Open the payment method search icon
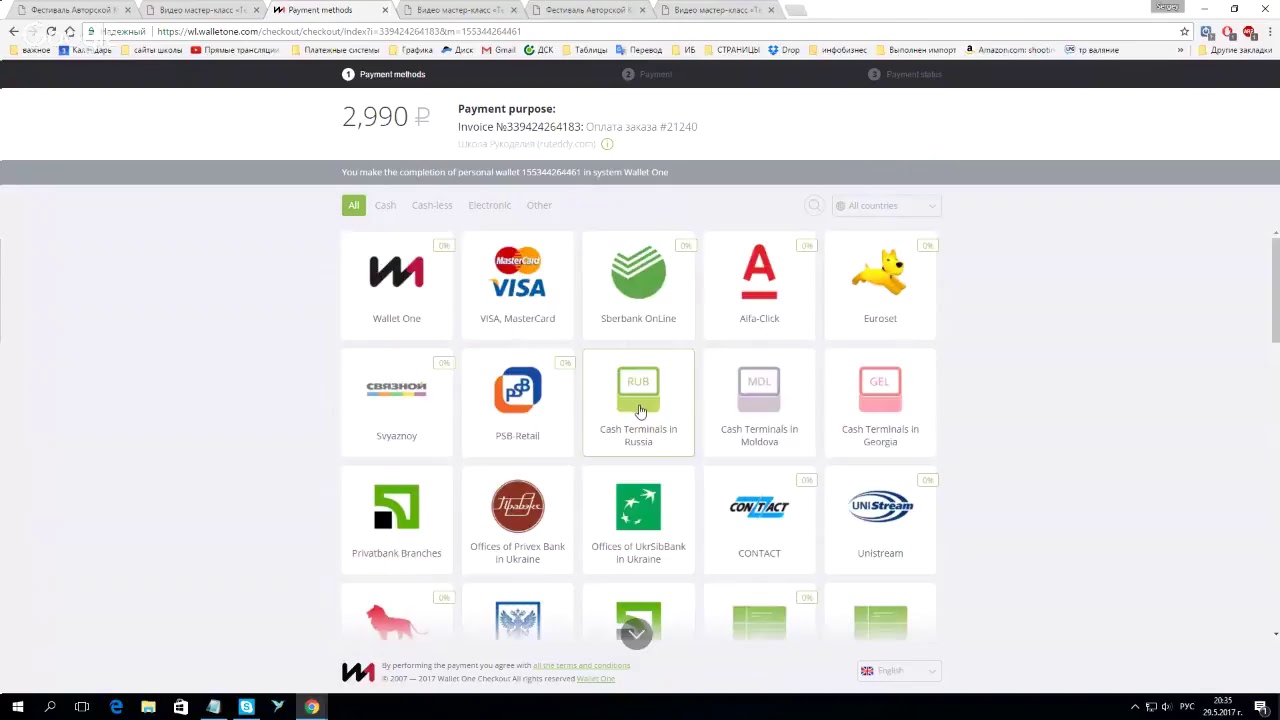1280x720 pixels. [814, 205]
